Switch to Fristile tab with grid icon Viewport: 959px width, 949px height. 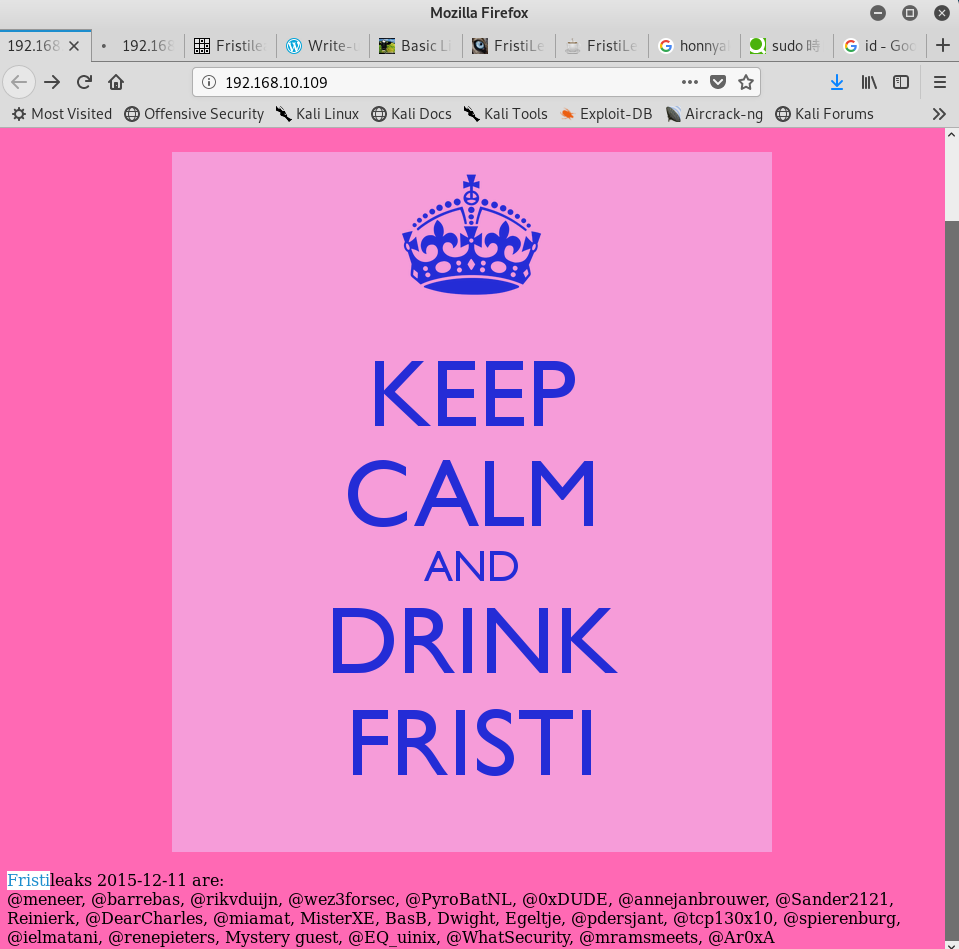coord(230,46)
